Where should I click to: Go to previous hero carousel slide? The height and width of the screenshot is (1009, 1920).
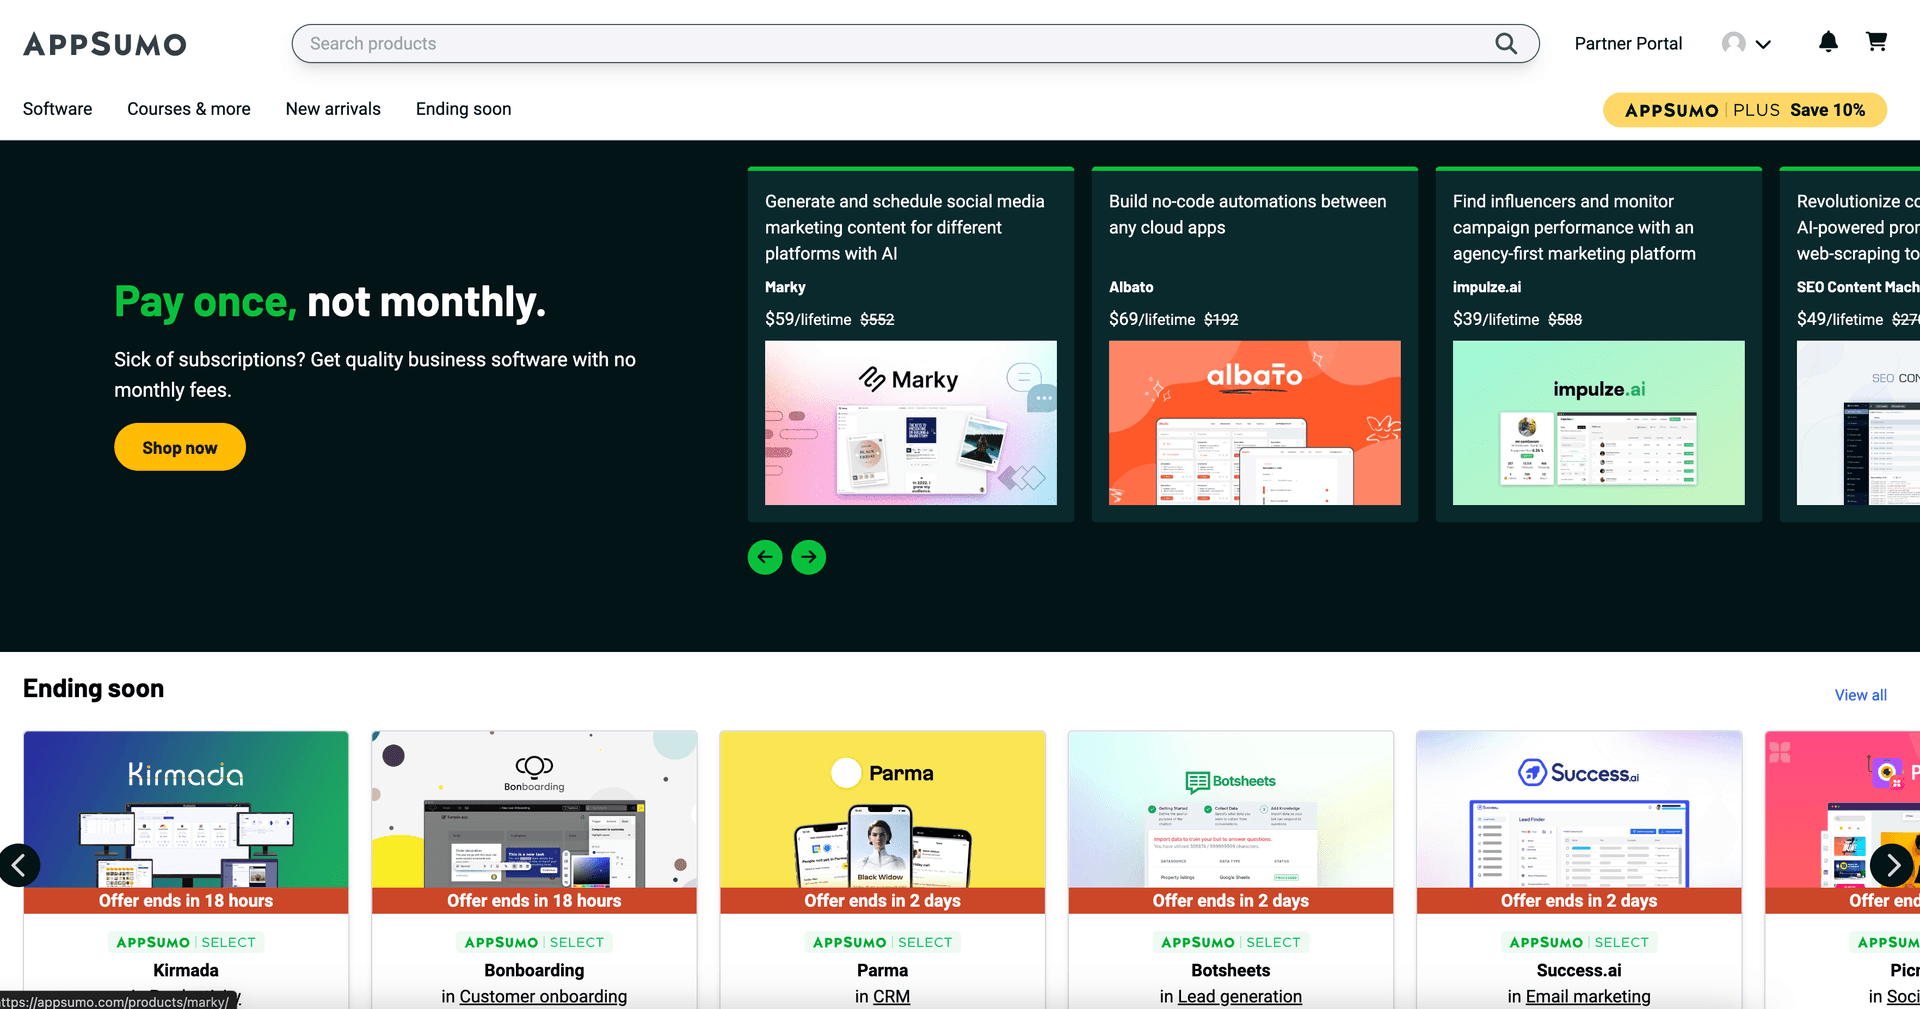tap(765, 557)
